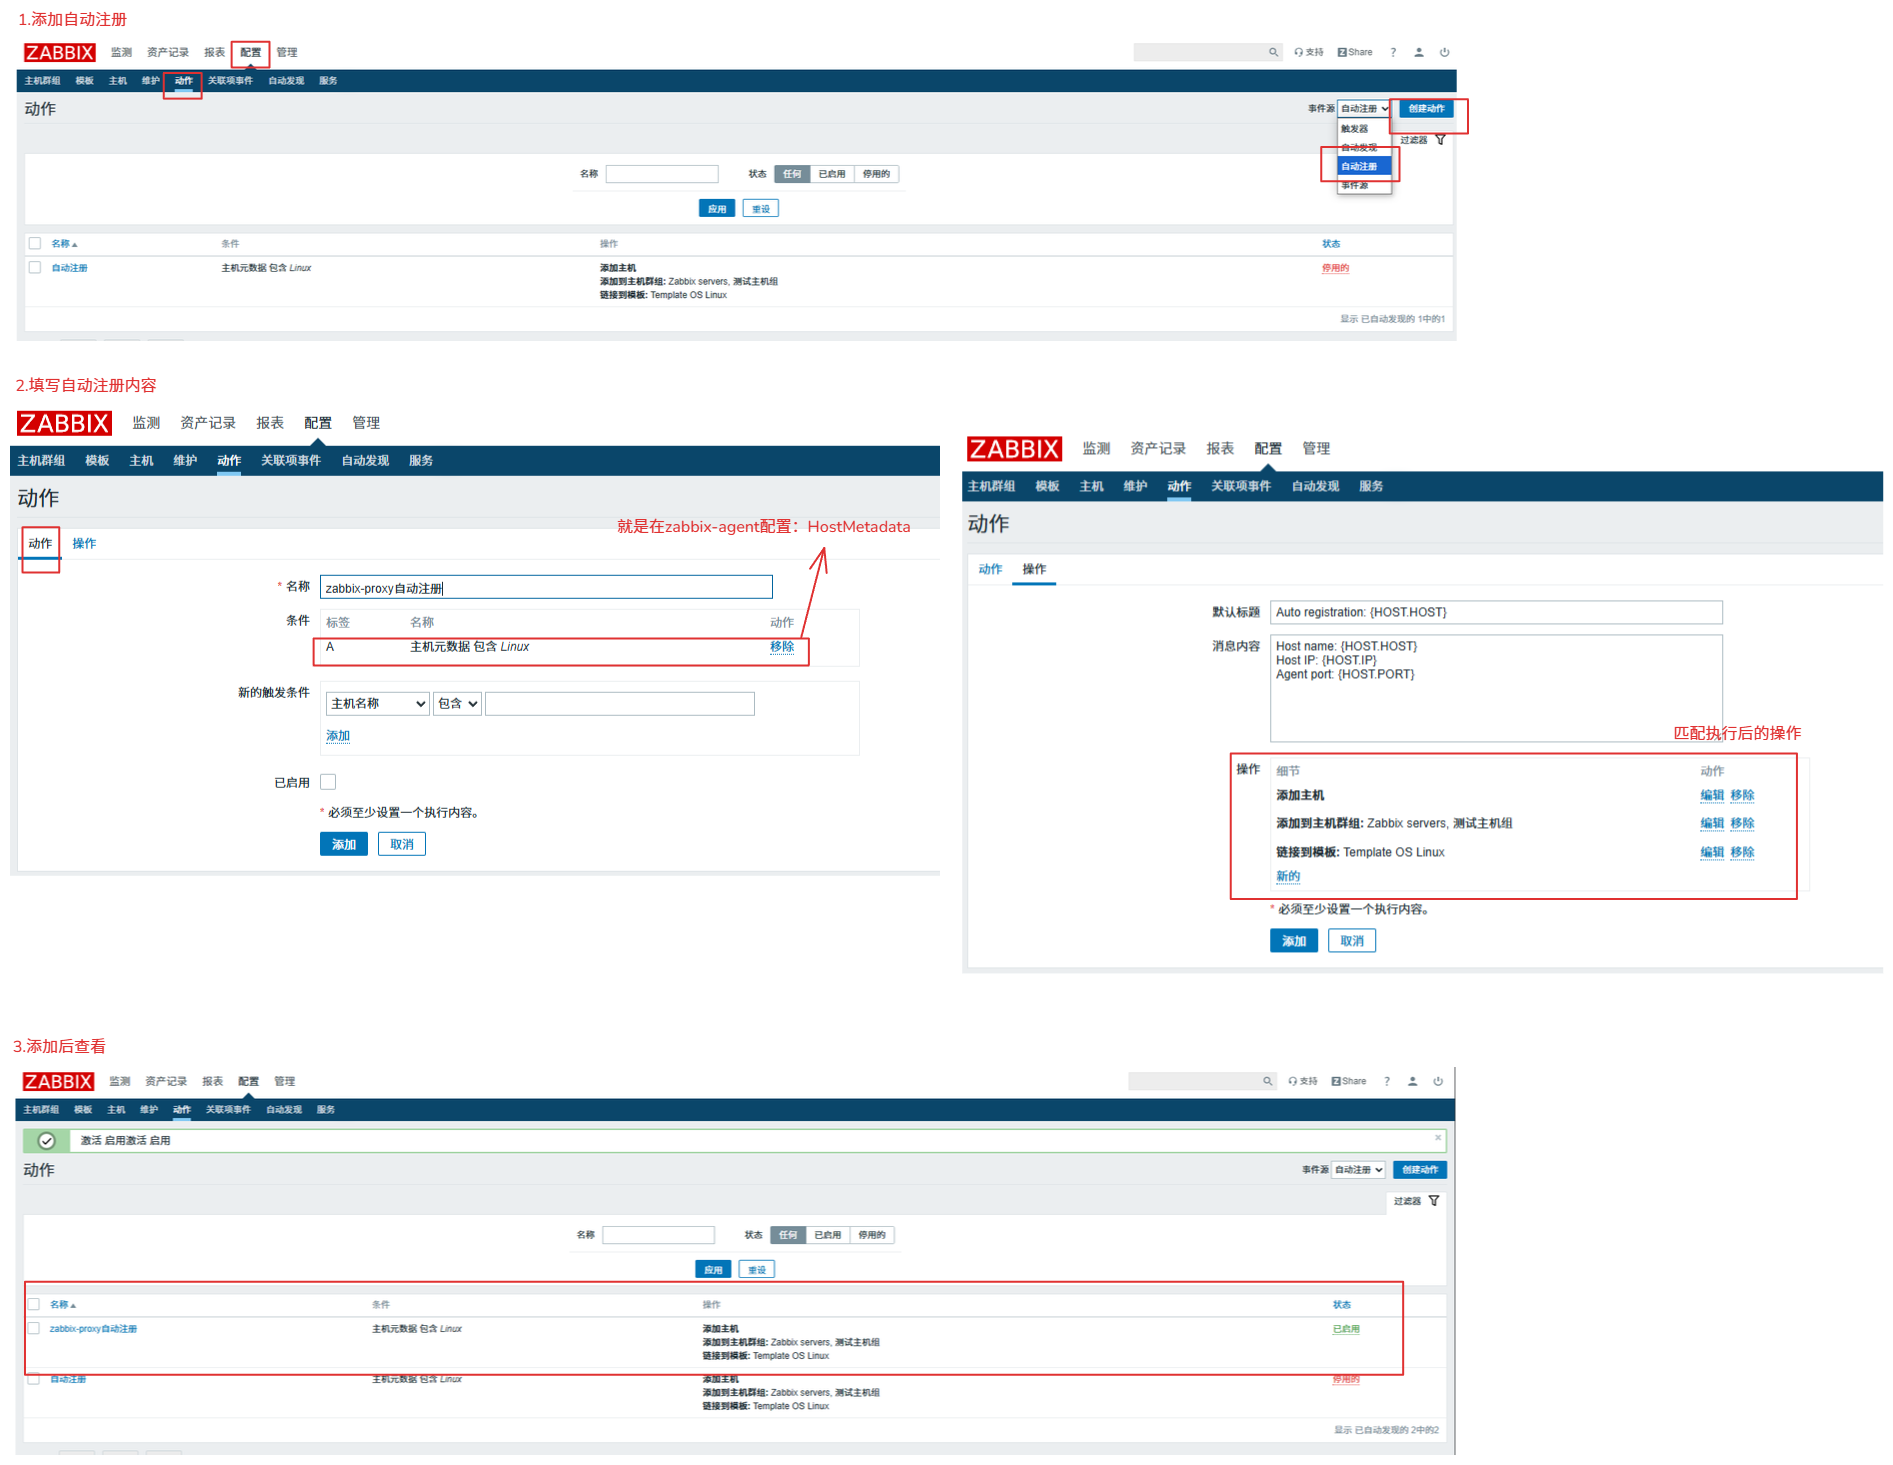Choose highlighted 自动注册 in the 事件源 list
The width and height of the screenshot is (1893, 1465).
(x=1364, y=166)
